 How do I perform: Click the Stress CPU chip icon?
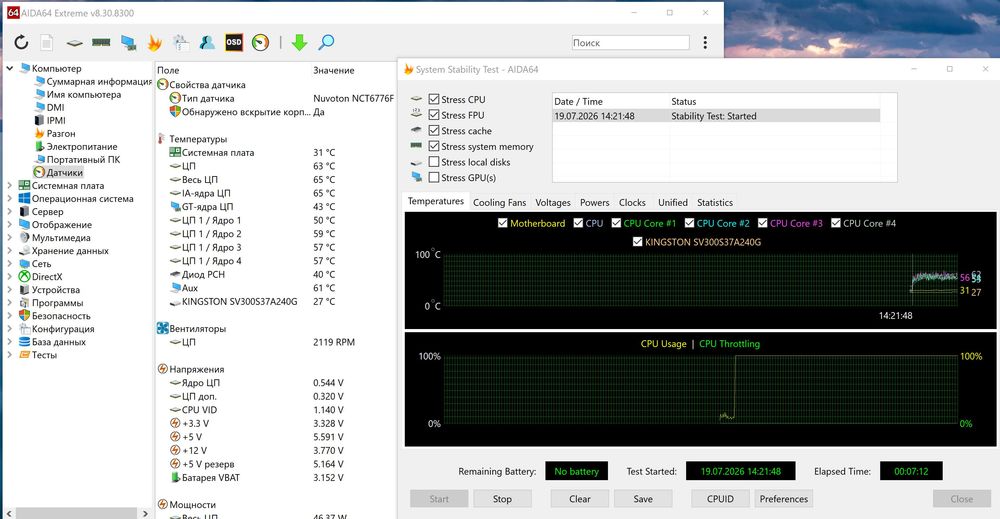(416, 99)
